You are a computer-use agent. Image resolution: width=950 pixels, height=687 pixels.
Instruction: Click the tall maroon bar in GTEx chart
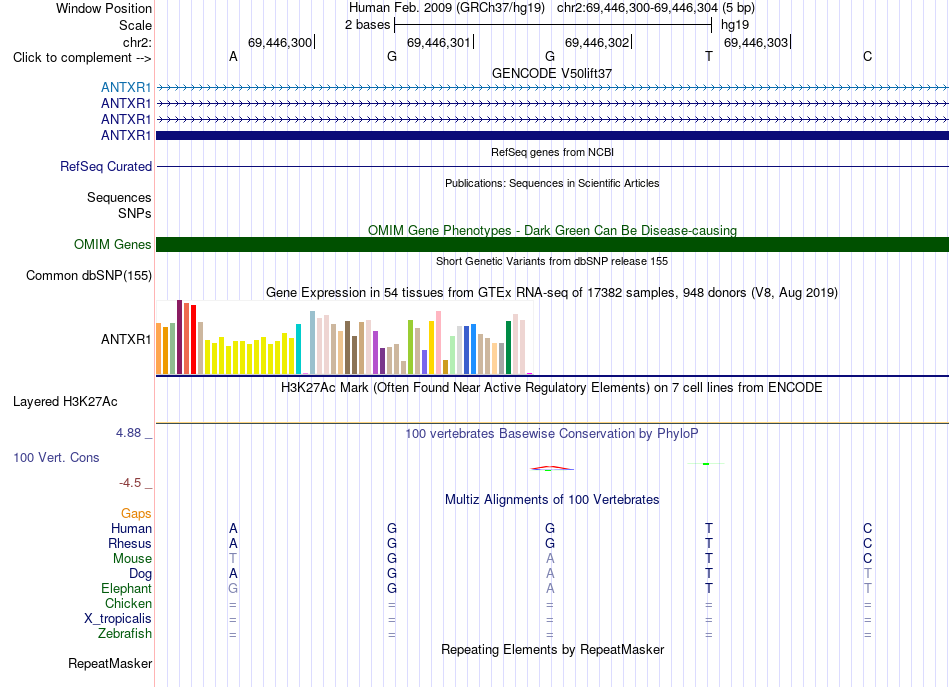(x=179, y=337)
